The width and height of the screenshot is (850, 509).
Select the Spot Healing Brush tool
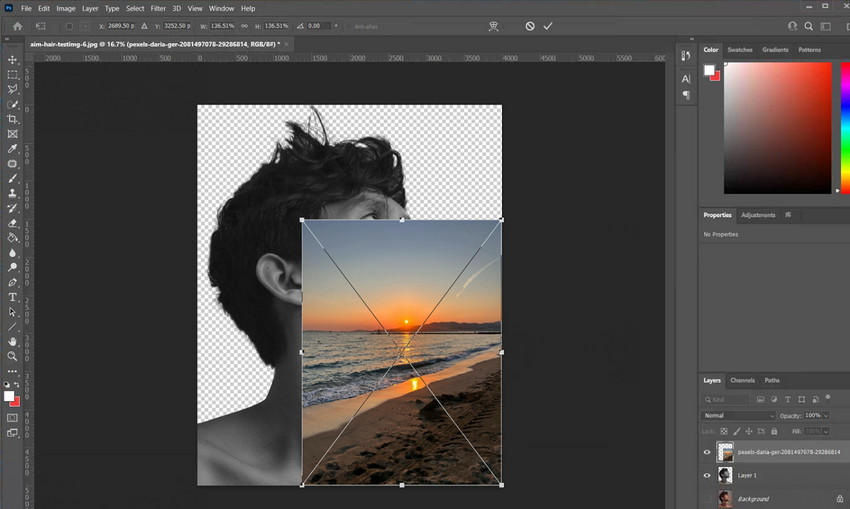pyautogui.click(x=12, y=164)
